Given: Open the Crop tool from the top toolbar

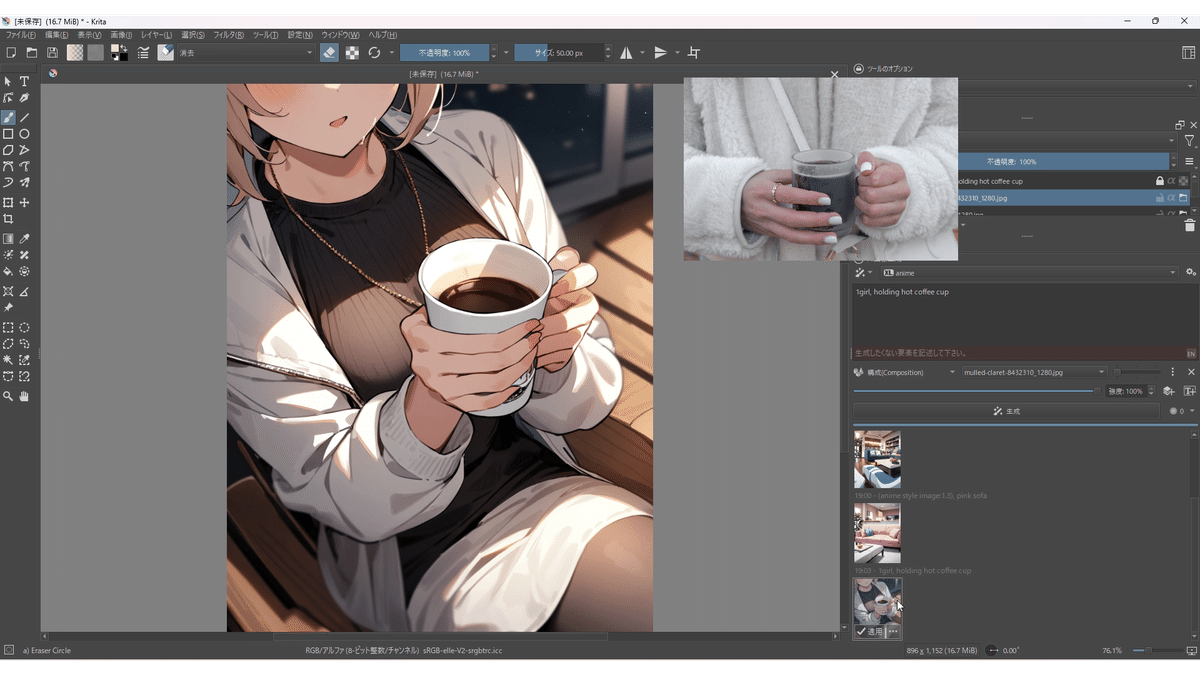Looking at the screenshot, I should click(x=694, y=53).
